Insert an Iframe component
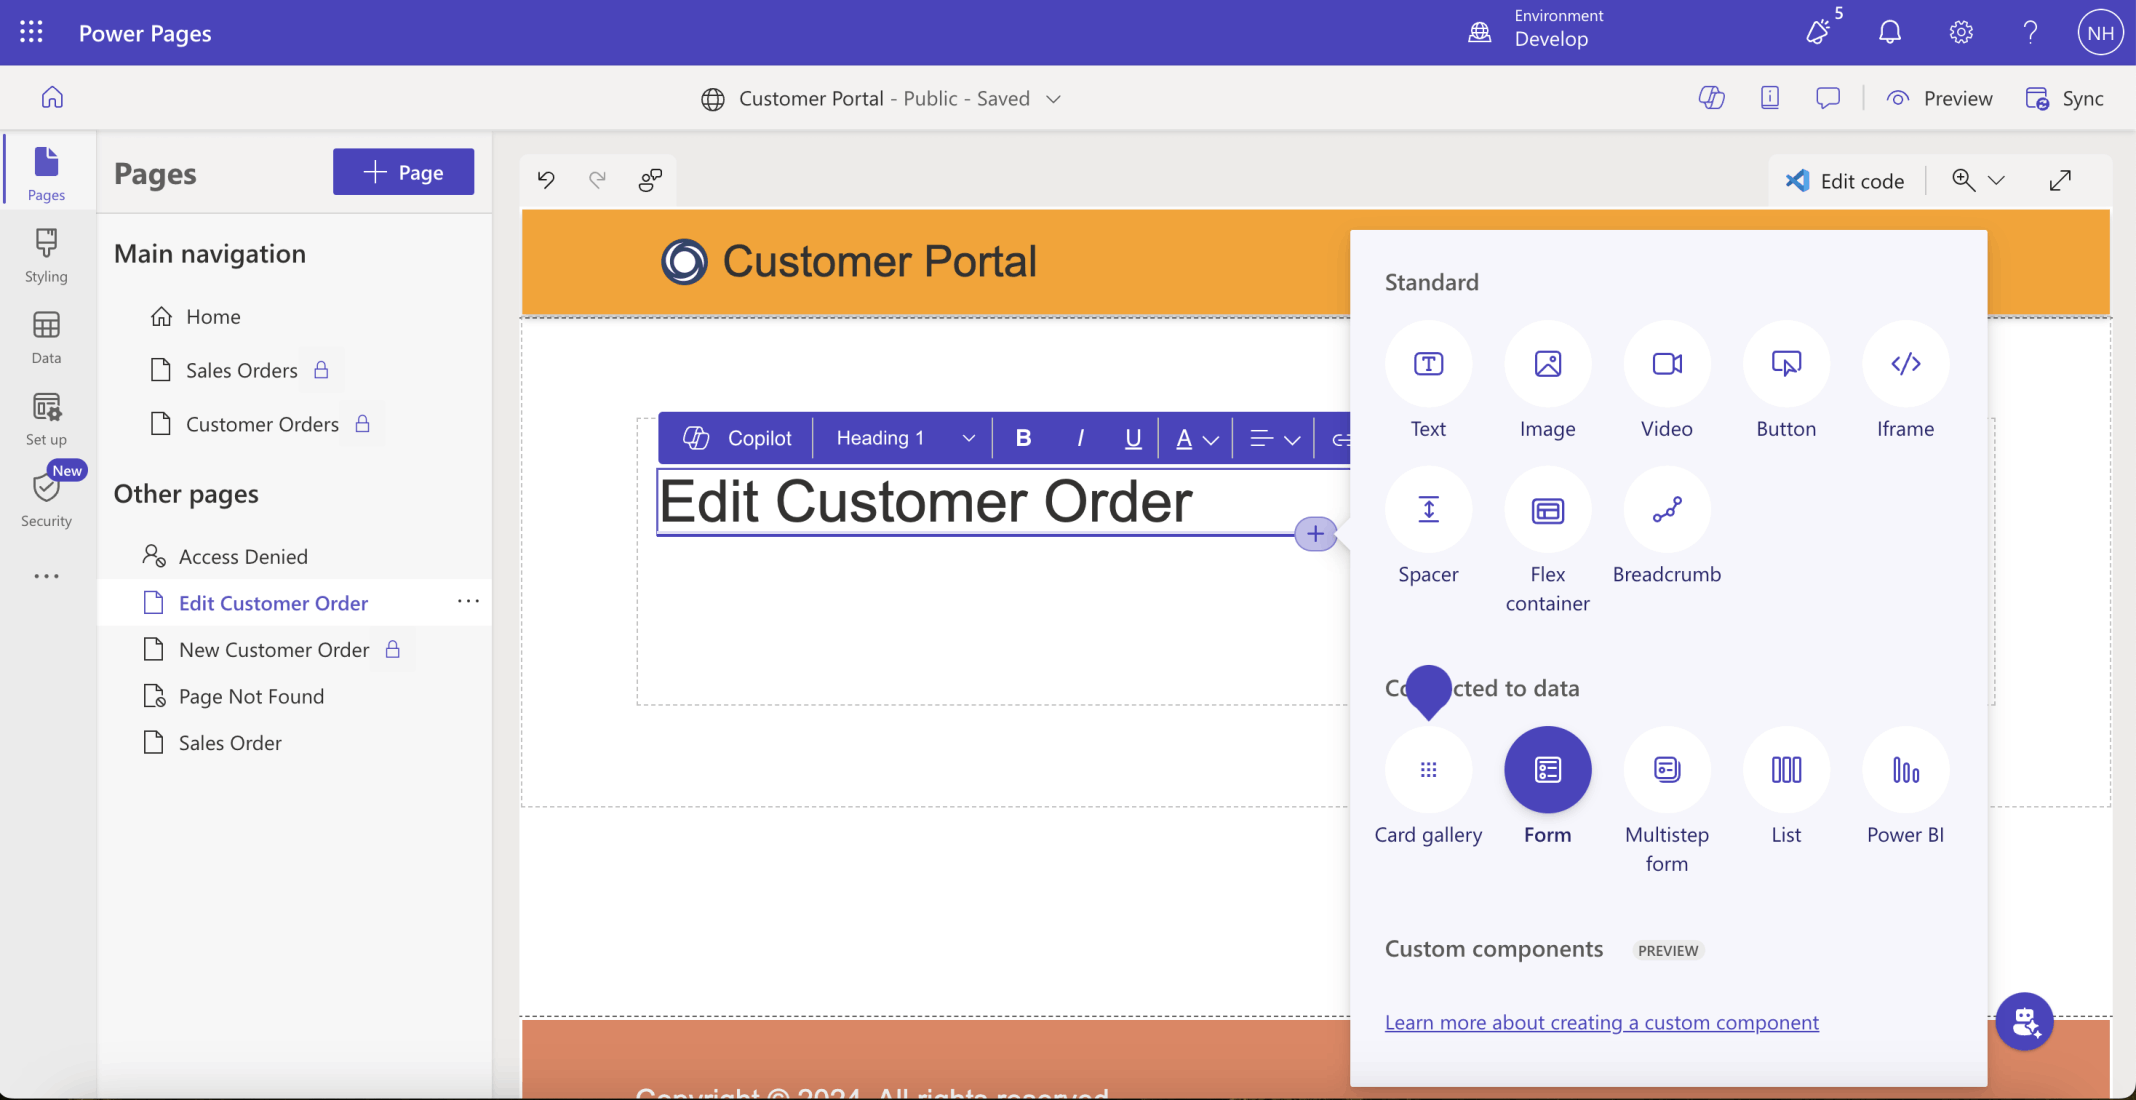Screen dimensions: 2136x1100 [1905, 364]
